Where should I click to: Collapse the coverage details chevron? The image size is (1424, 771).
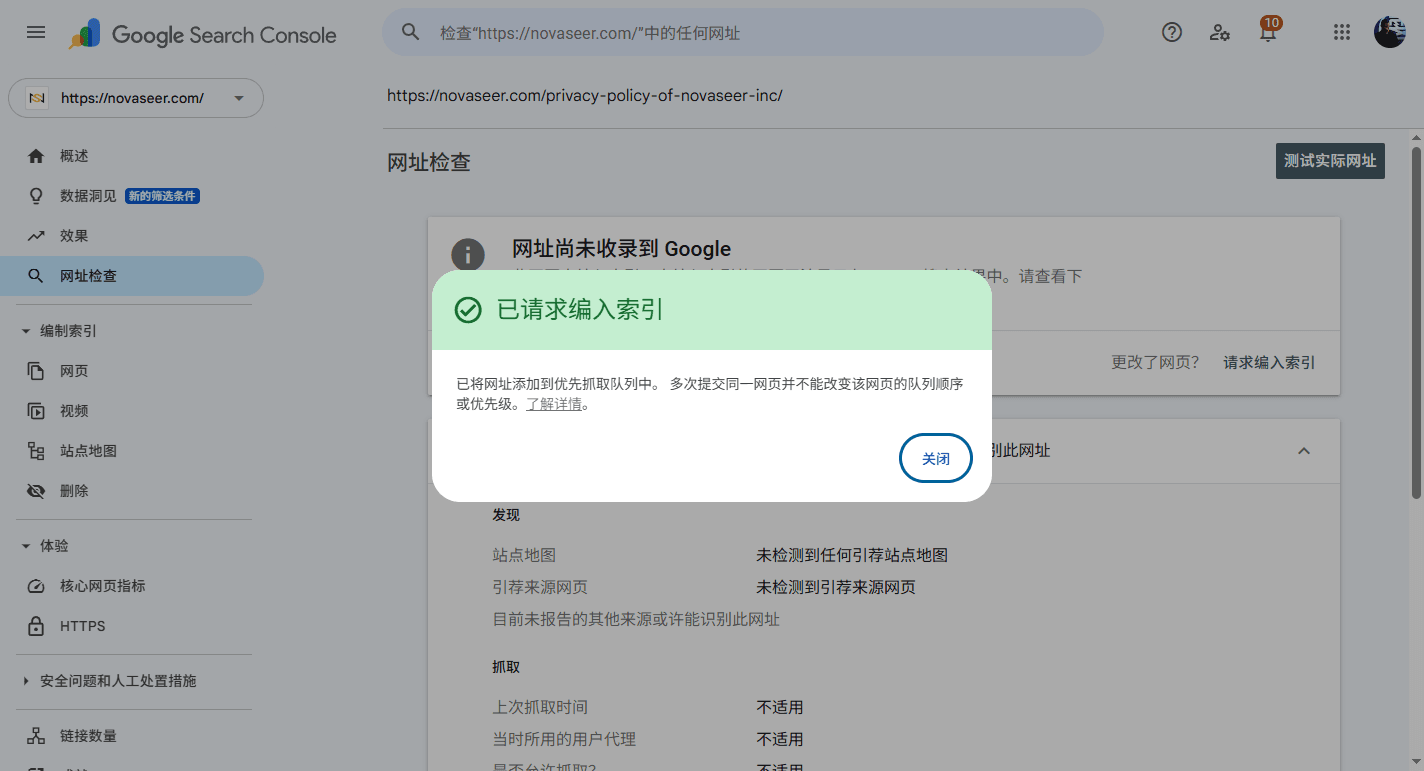point(1304,451)
